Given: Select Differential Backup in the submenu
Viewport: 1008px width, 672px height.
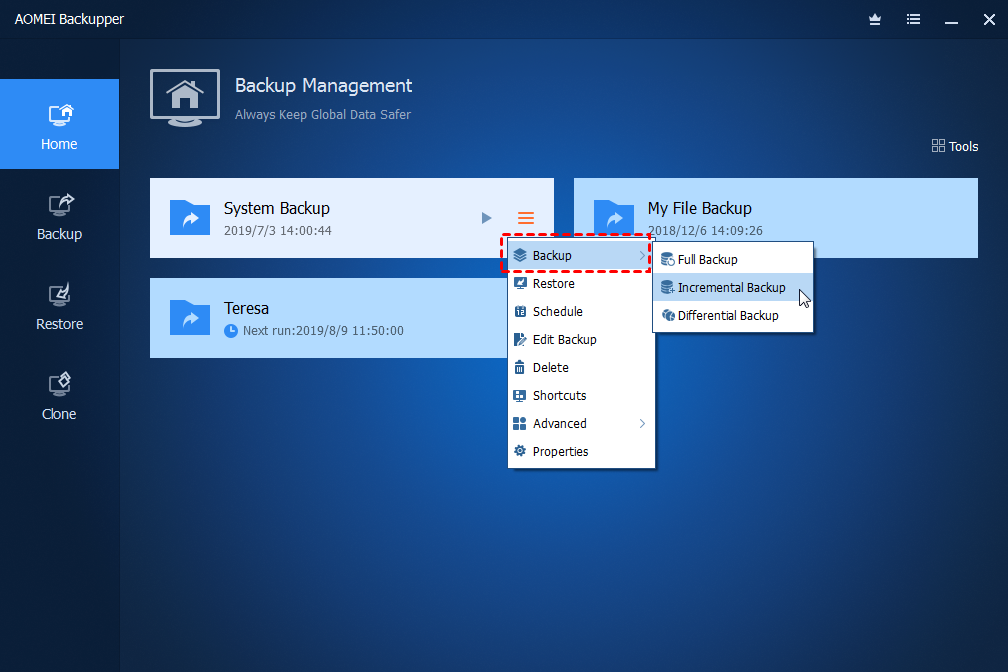Looking at the screenshot, I should click(x=733, y=315).
